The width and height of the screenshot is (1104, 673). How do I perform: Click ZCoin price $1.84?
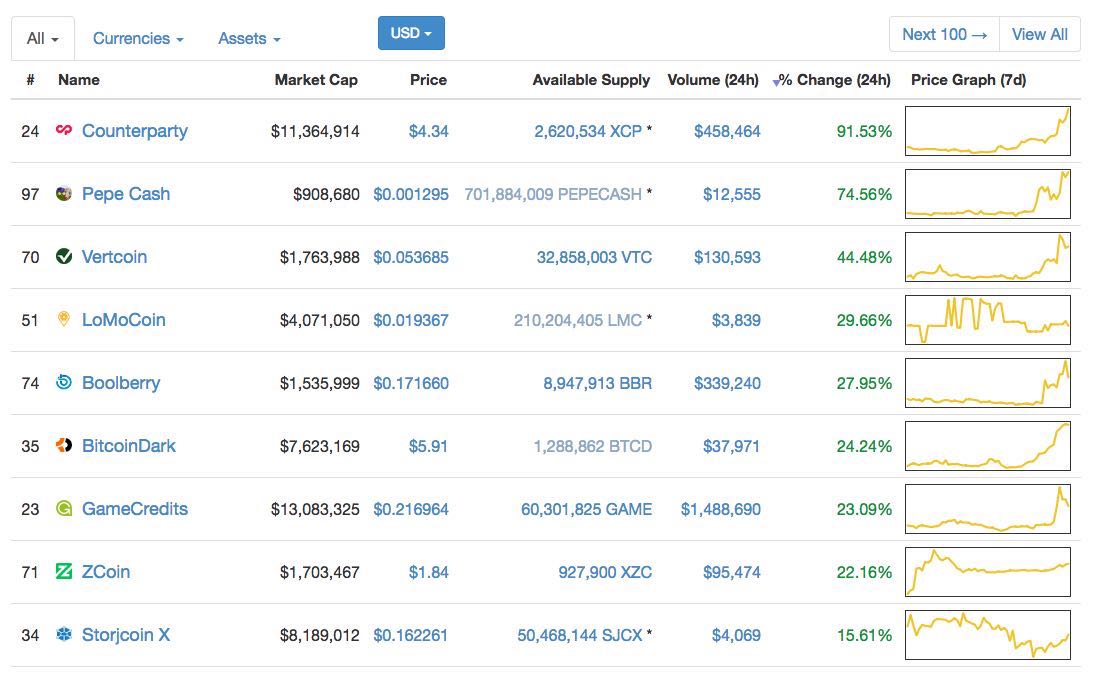pos(428,572)
